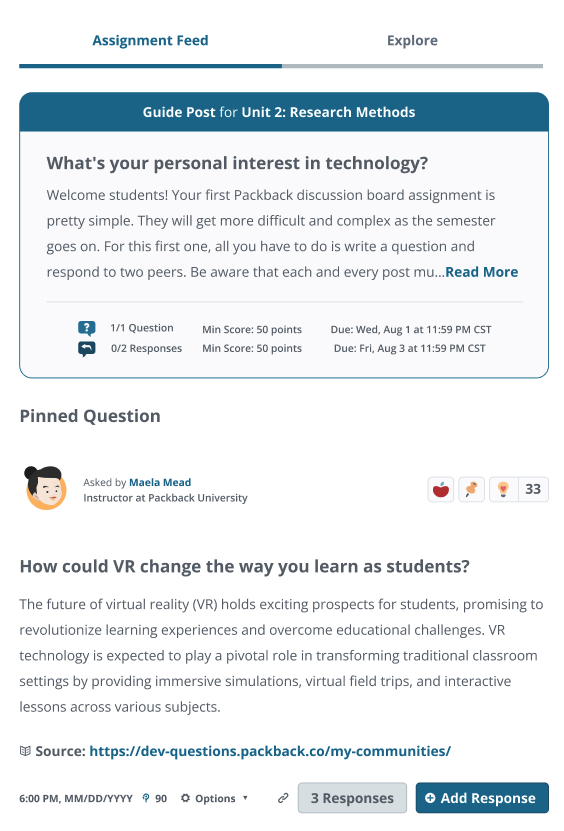564x831 pixels.
Task: Click the spark count 33
Action: (533, 489)
